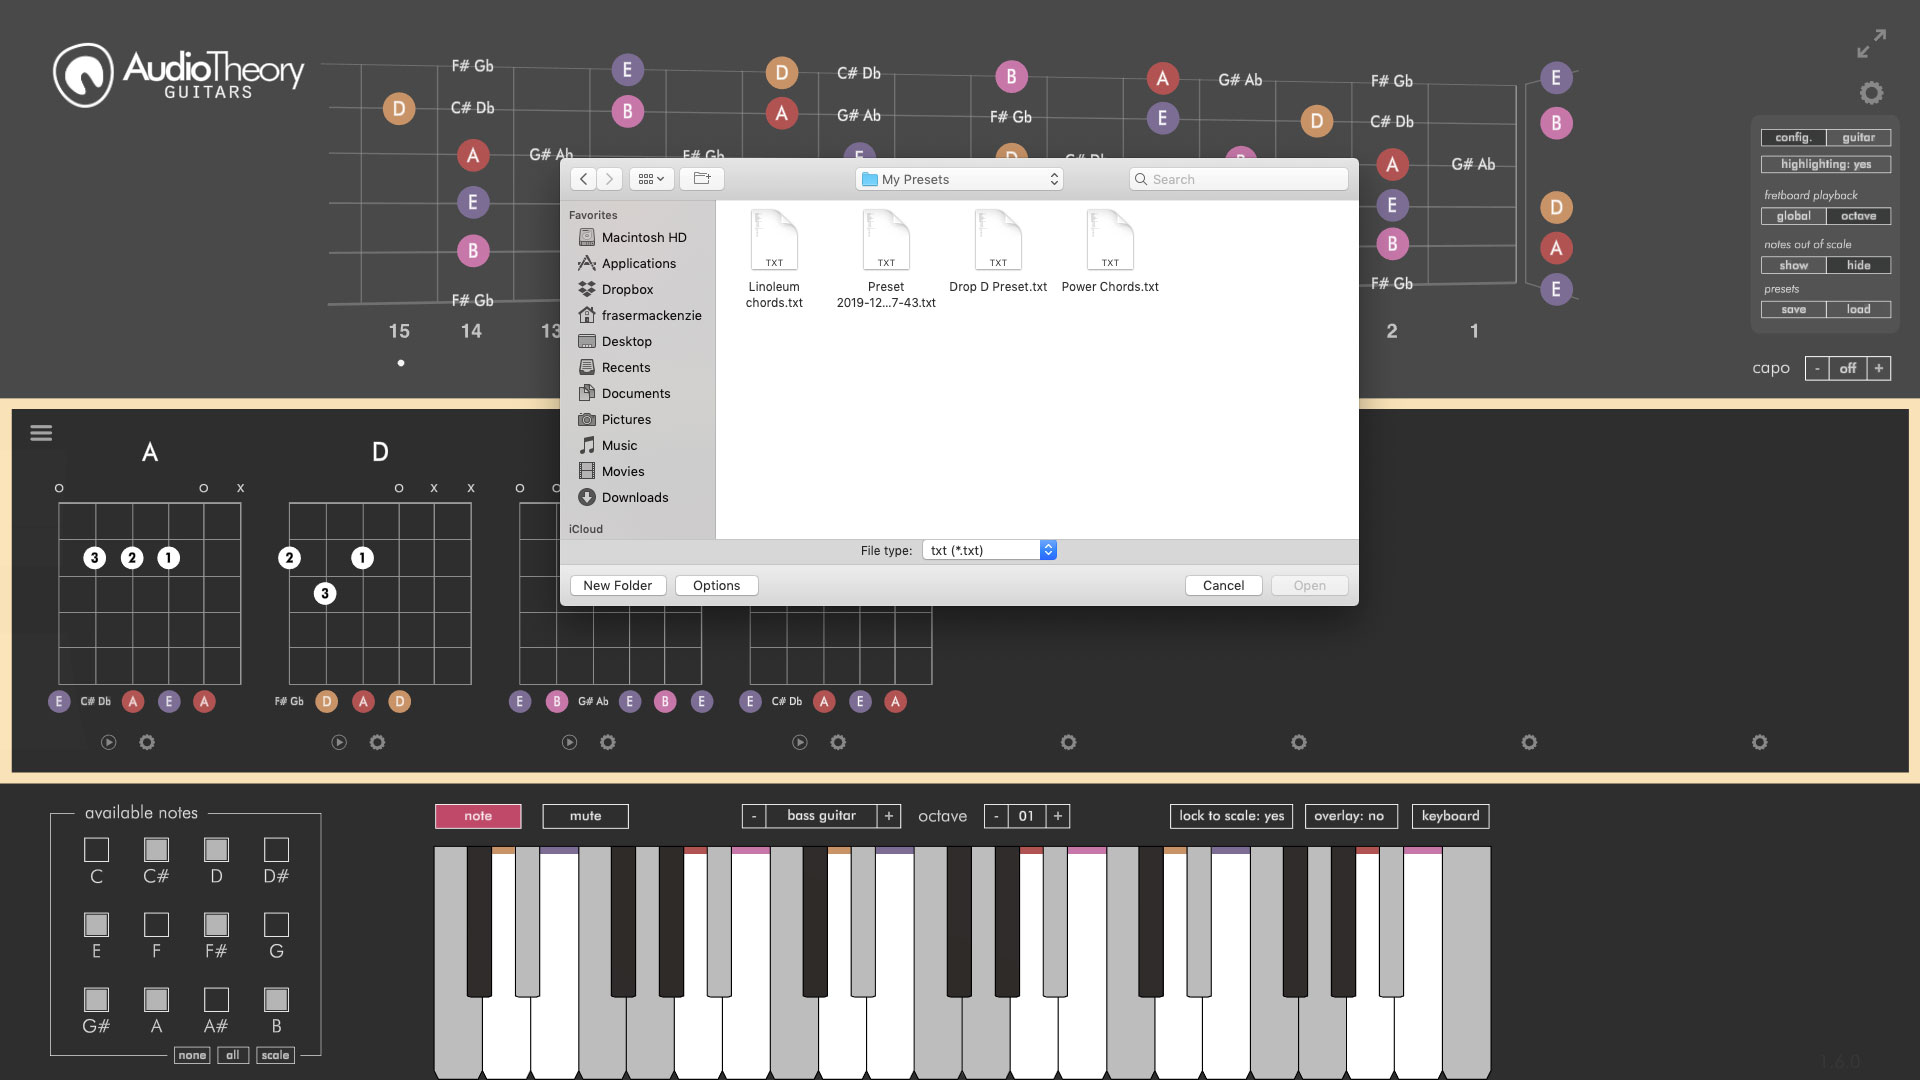1920x1080 pixels.
Task: Open the My Presets location dropdown
Action: pos(959,179)
